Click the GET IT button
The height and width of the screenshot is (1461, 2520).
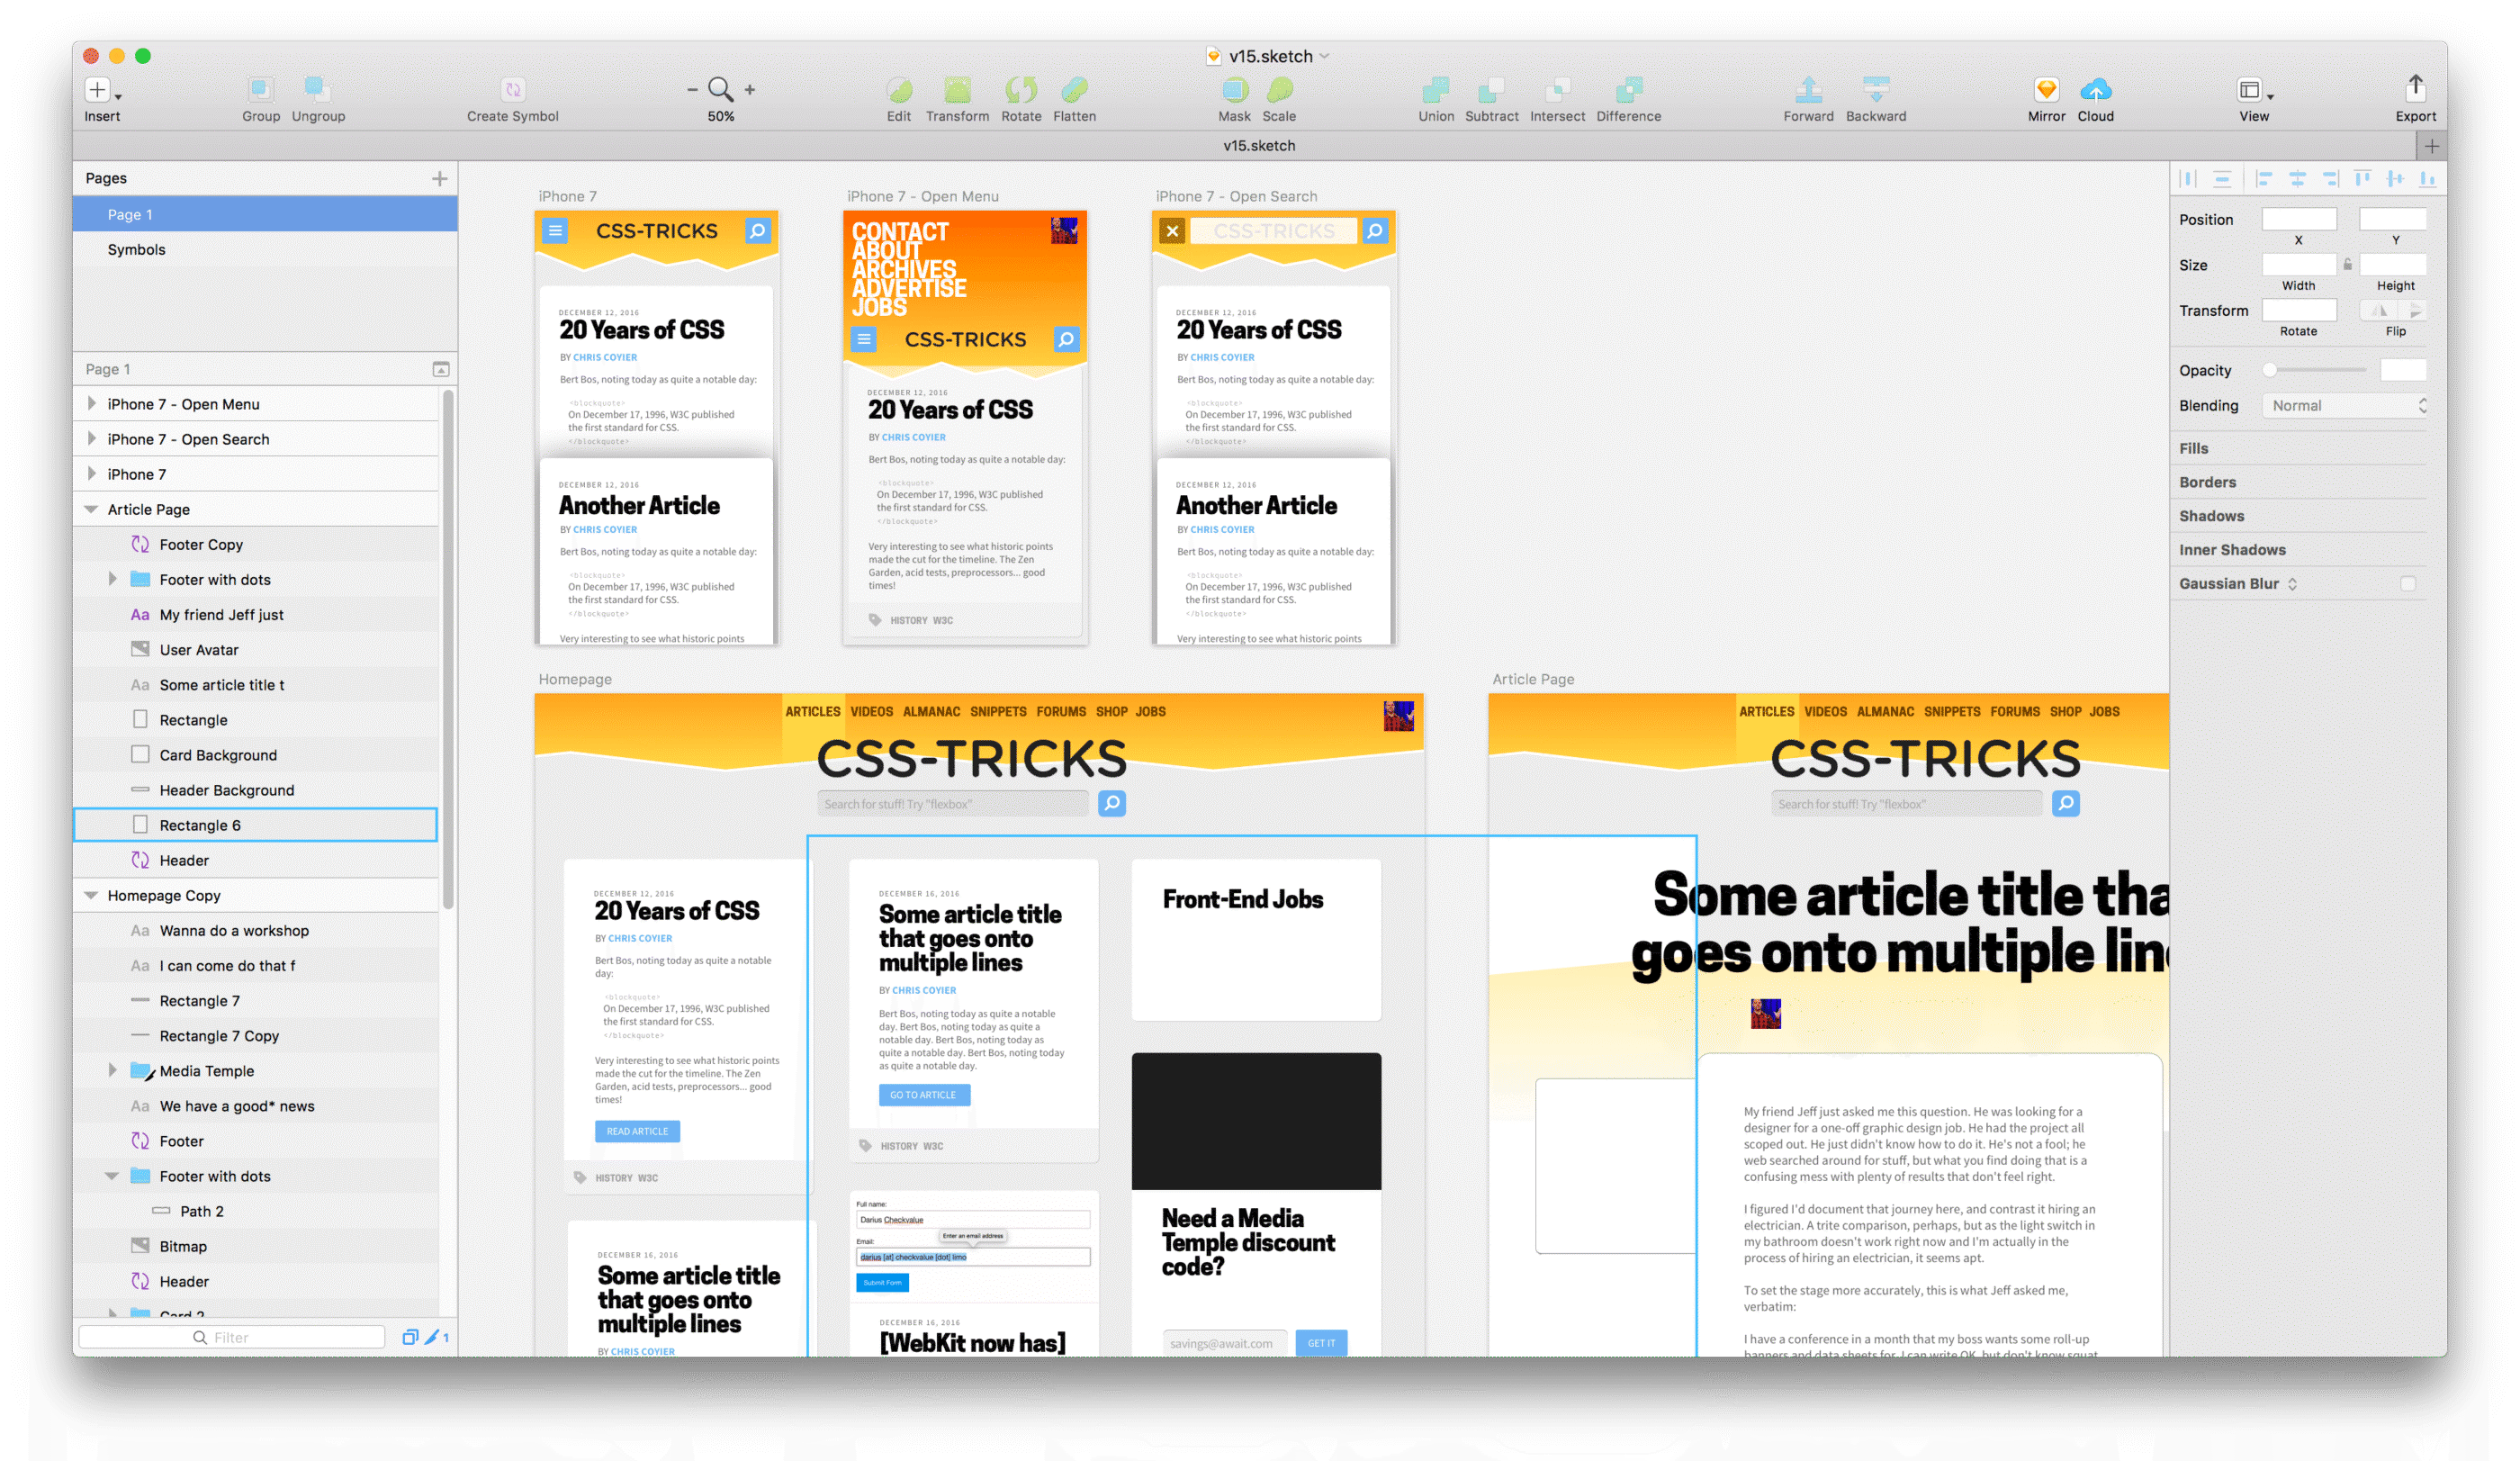tap(1321, 1343)
